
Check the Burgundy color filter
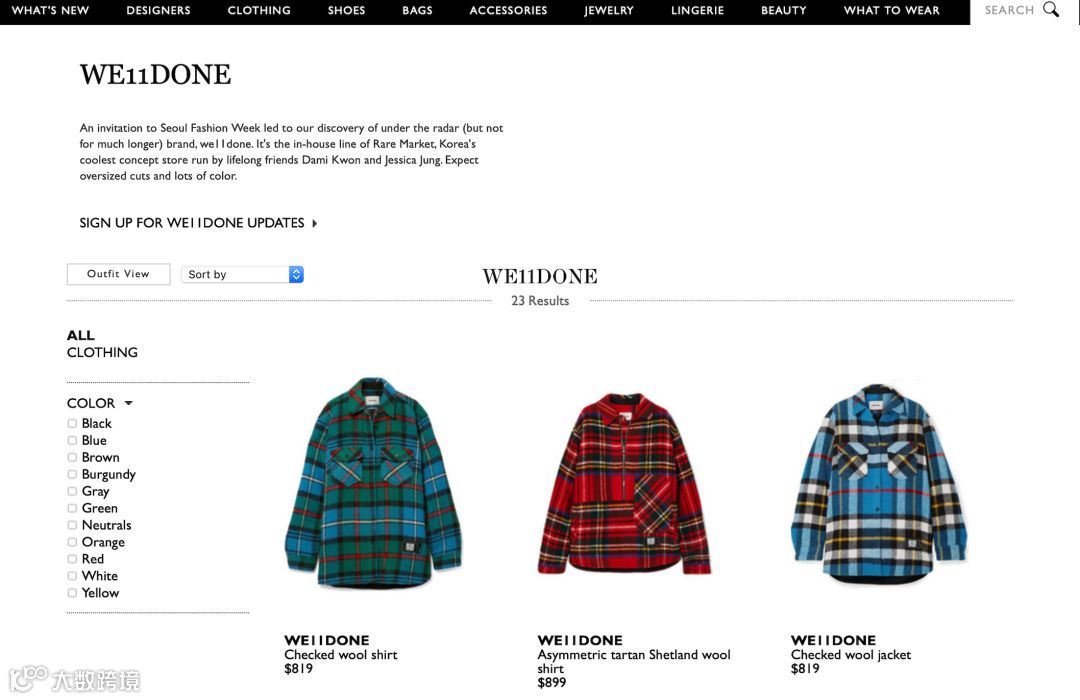coord(72,474)
